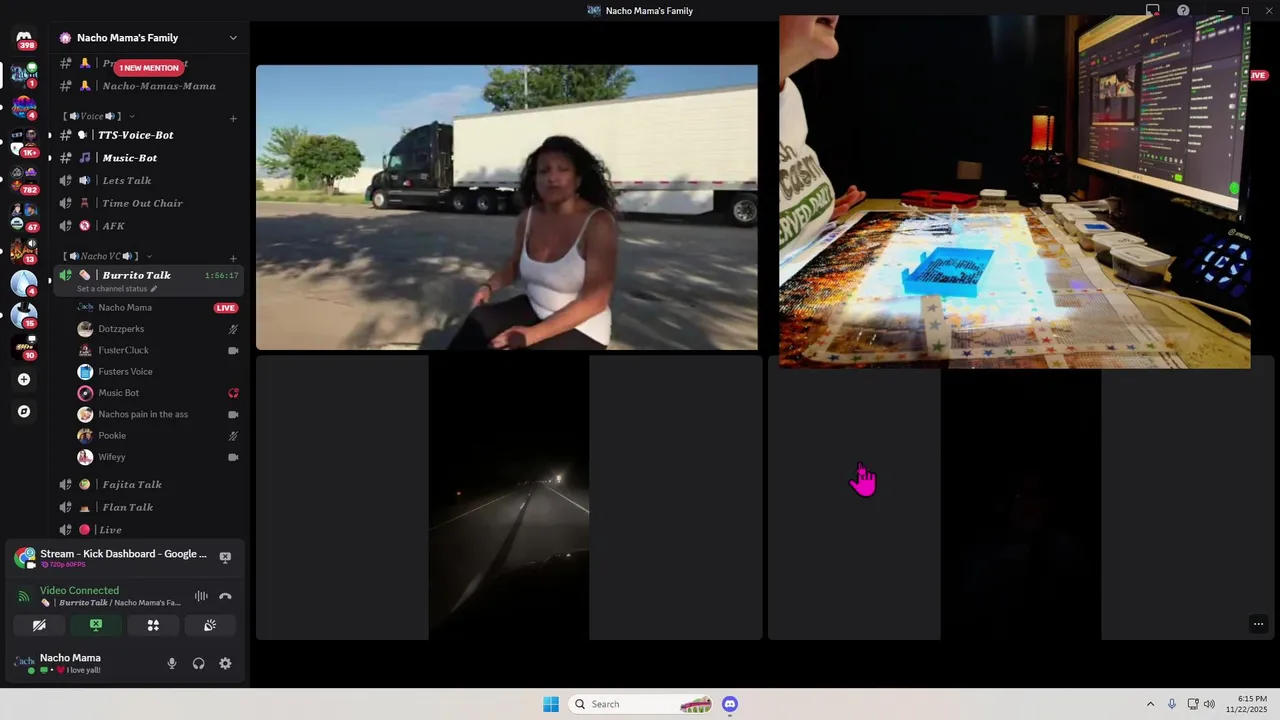This screenshot has width=1280, height=720.
Task: Toggle camera off button in voice panel
Action: pyautogui.click(x=39, y=625)
